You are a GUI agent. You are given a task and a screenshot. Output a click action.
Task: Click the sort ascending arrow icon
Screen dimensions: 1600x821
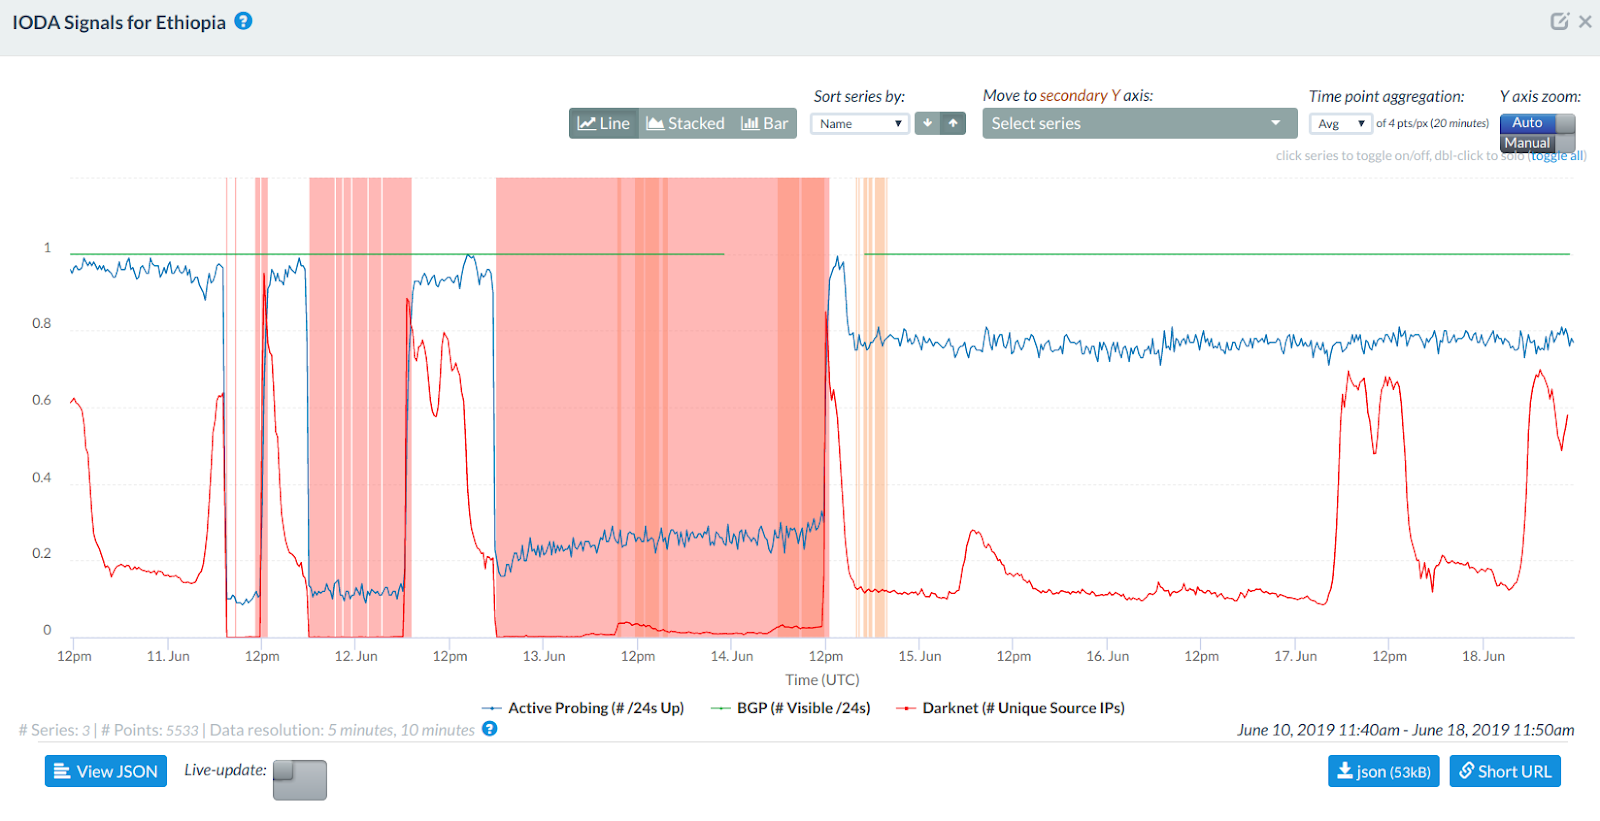[x=953, y=123]
